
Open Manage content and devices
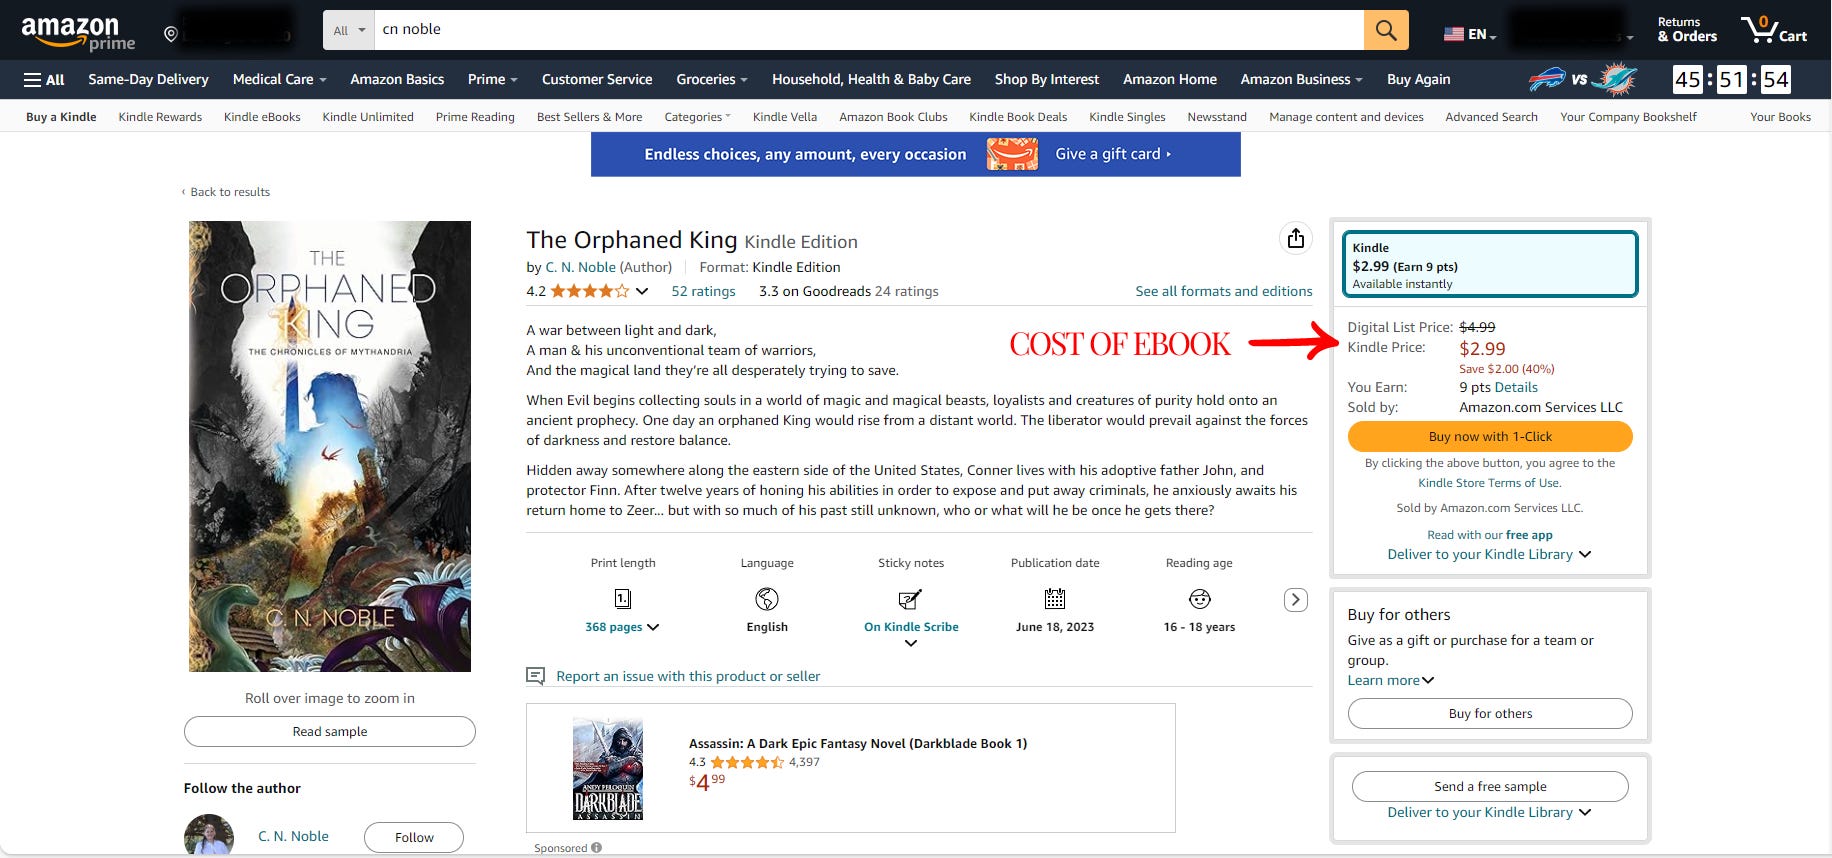(x=1346, y=117)
